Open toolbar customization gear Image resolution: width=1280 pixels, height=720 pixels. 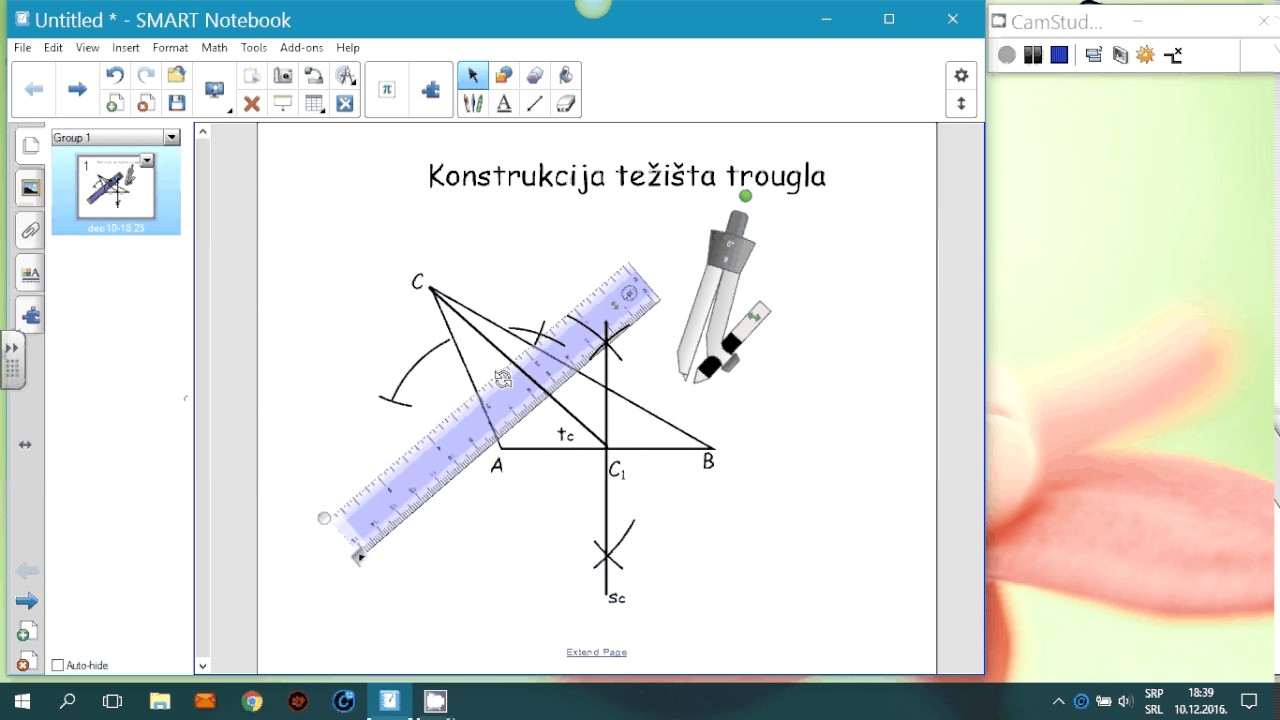[x=961, y=75]
